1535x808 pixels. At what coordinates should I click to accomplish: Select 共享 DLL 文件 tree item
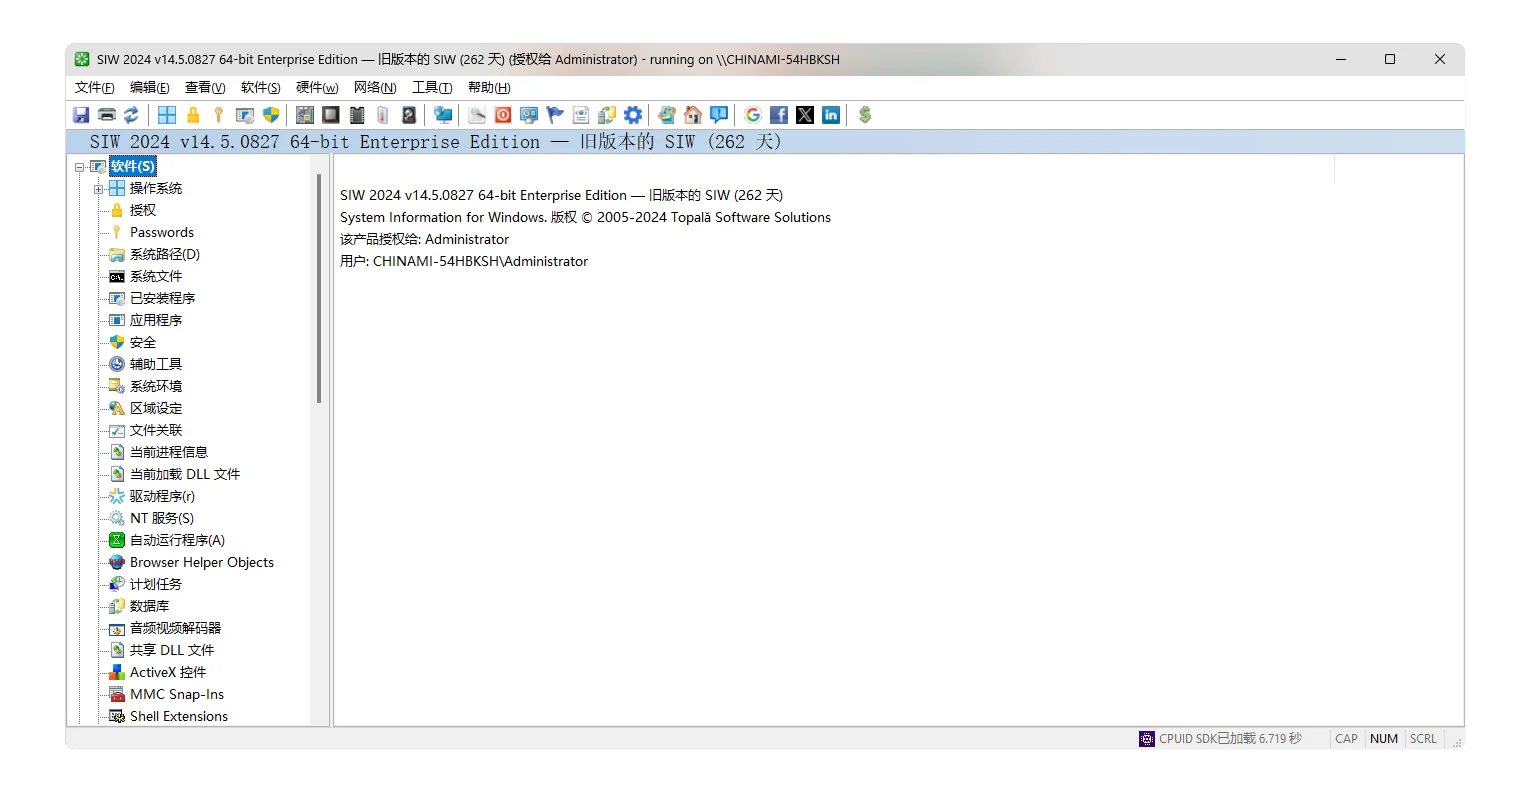tap(172, 650)
